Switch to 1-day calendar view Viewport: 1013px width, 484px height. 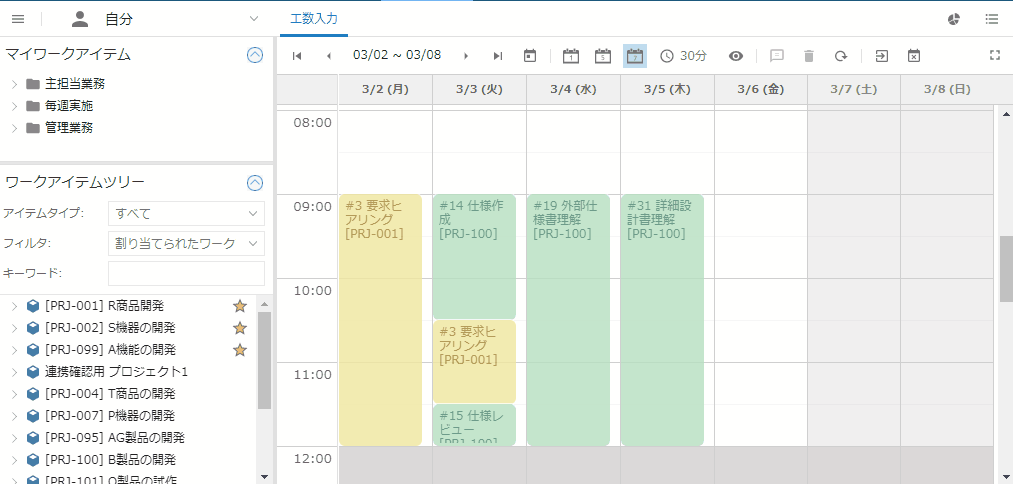570,56
